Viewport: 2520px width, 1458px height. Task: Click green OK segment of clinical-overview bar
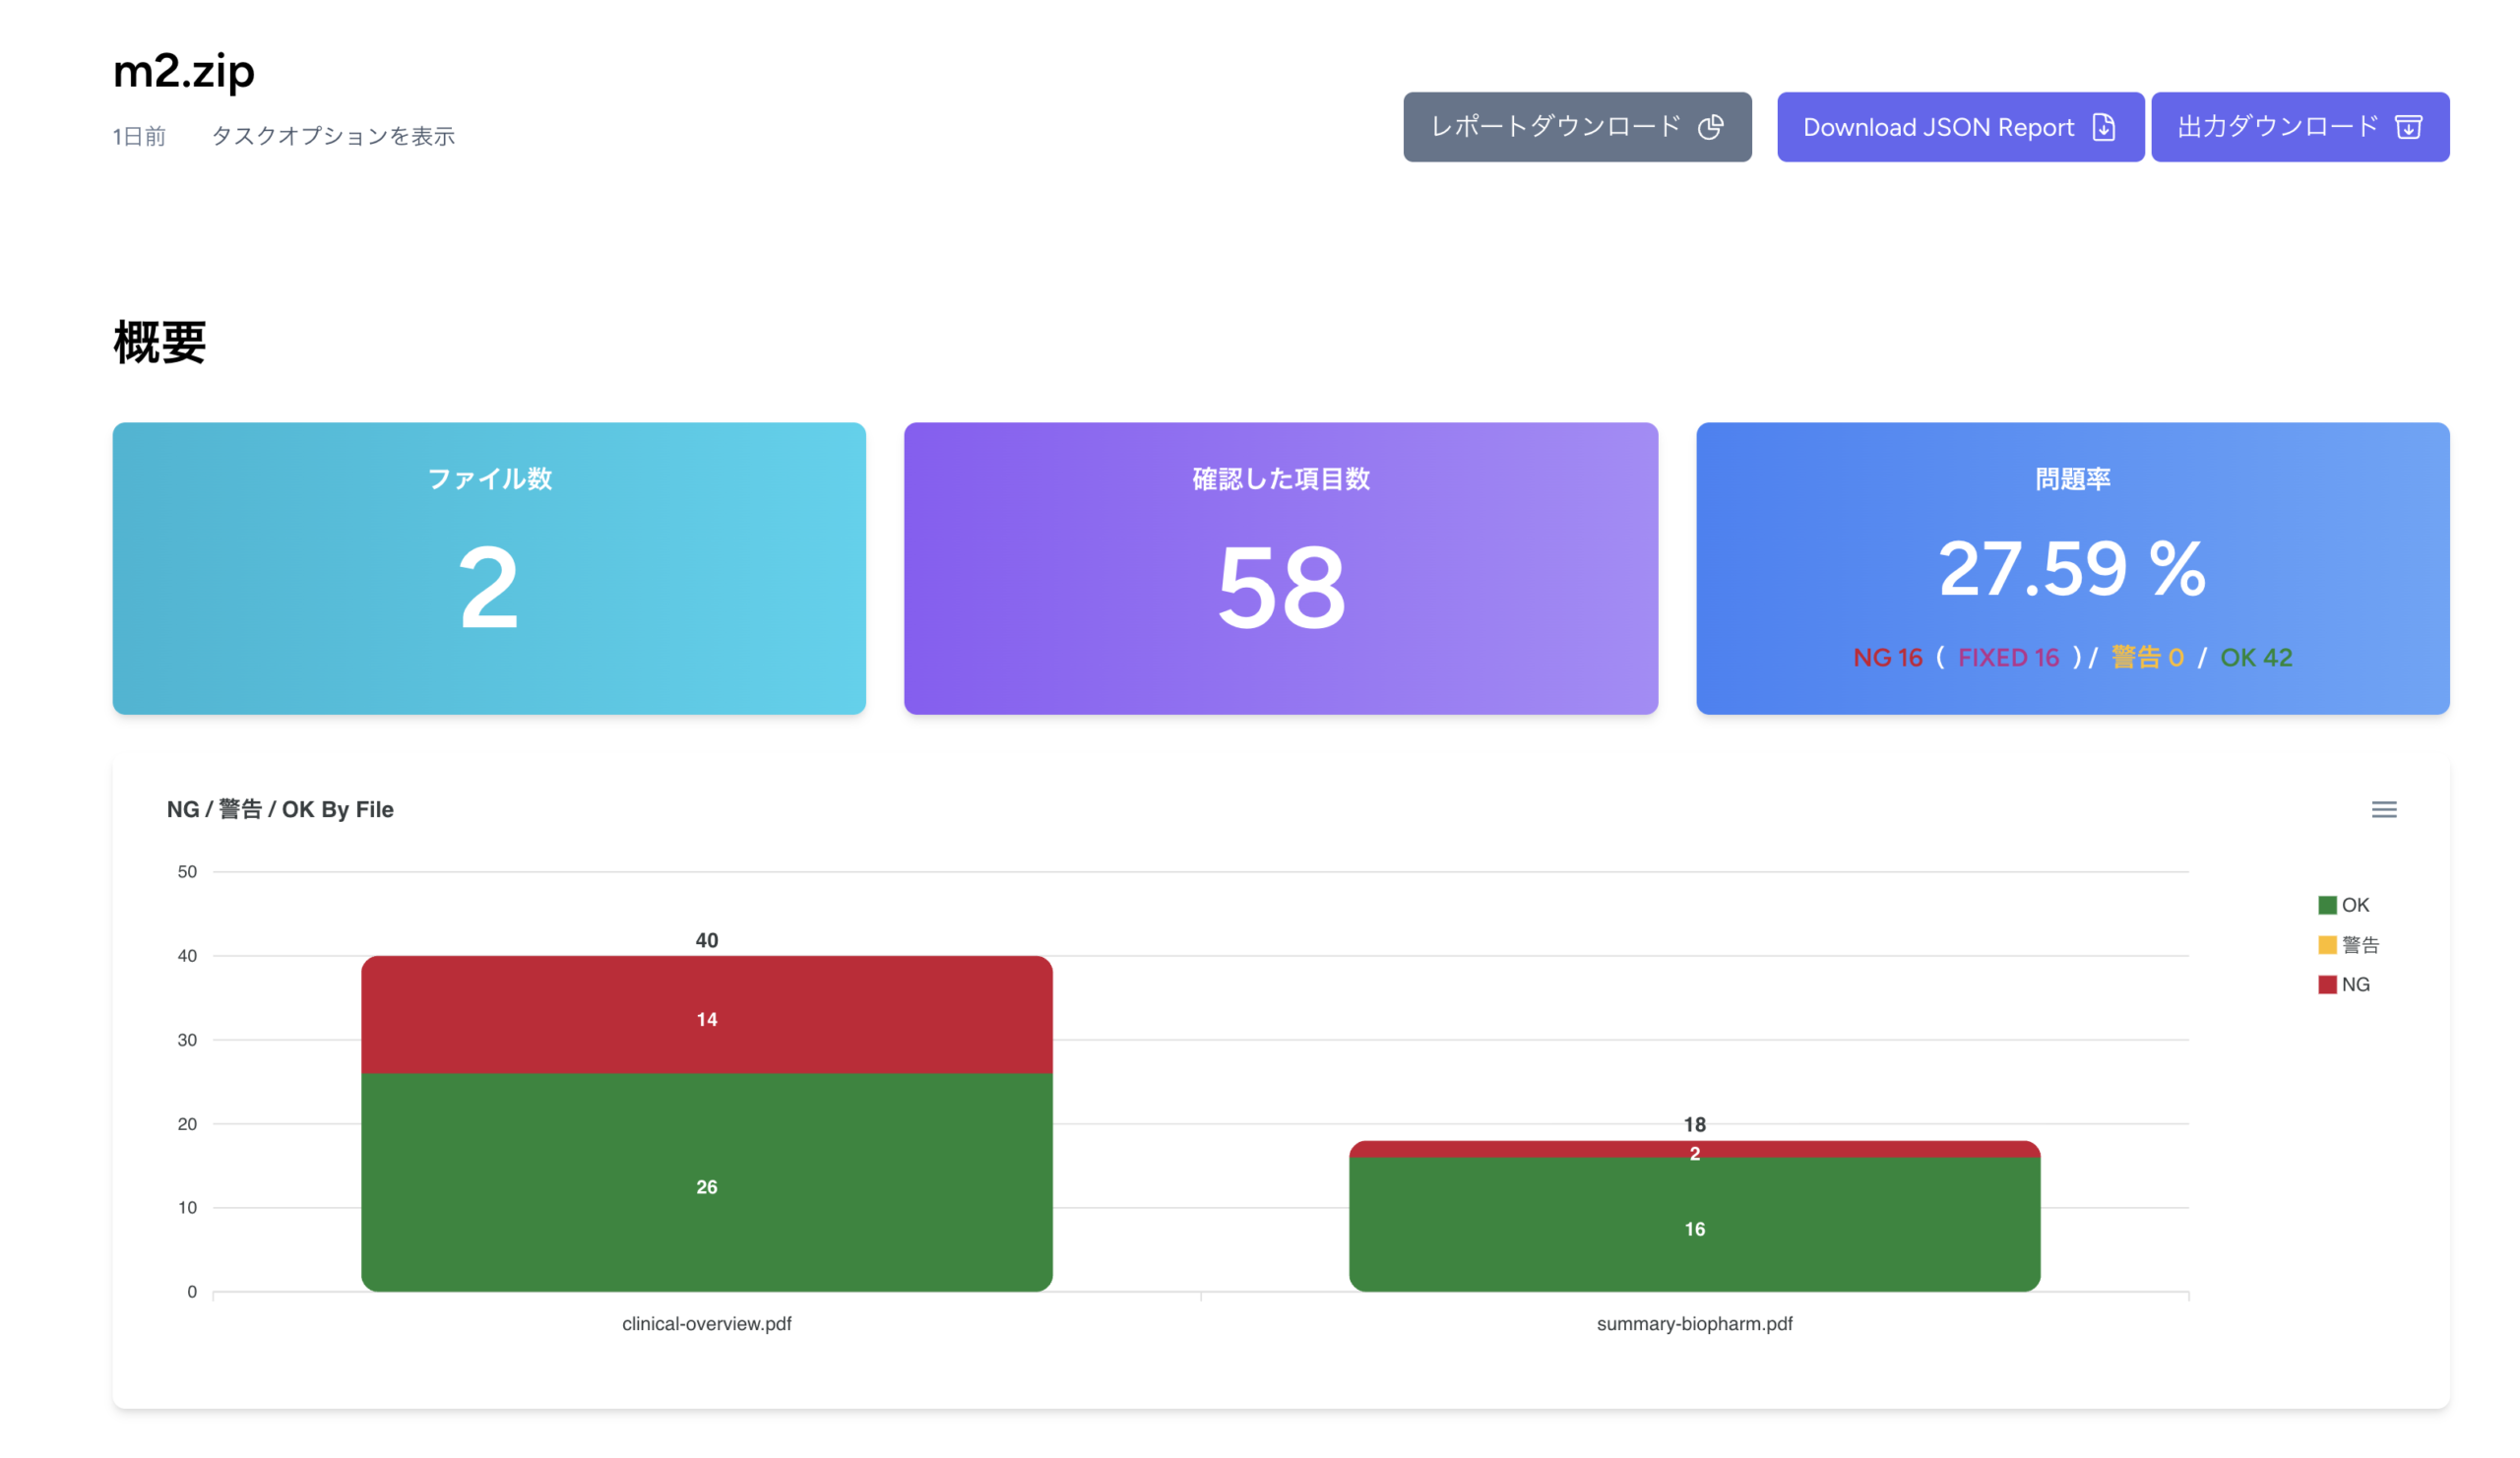[706, 1183]
